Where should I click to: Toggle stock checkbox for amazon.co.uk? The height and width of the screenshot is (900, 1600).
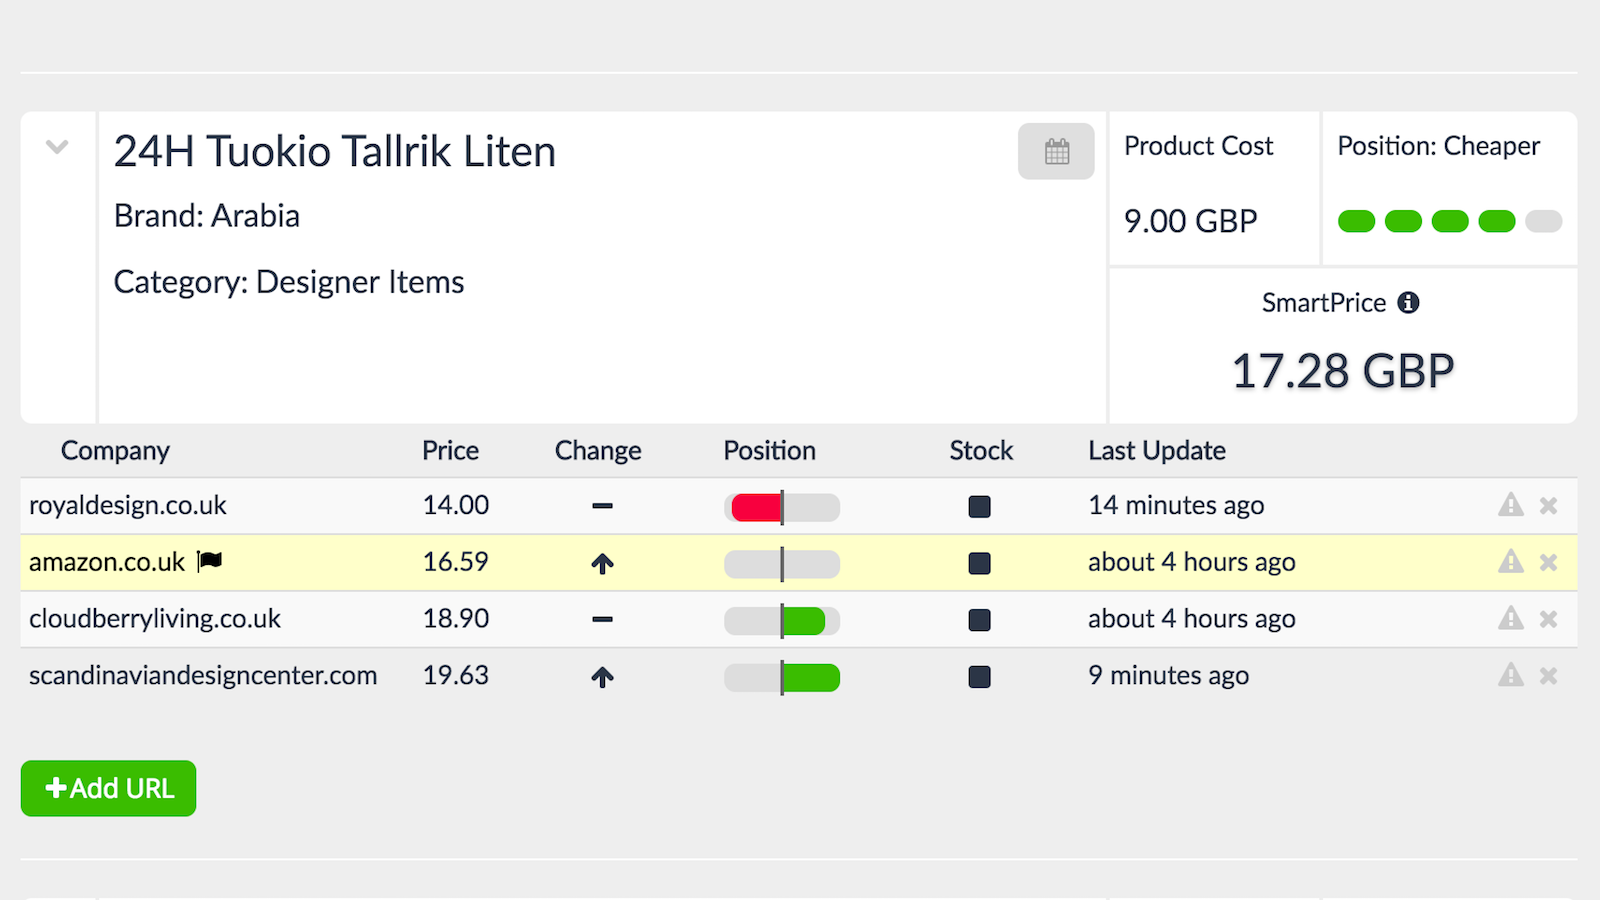(979, 564)
